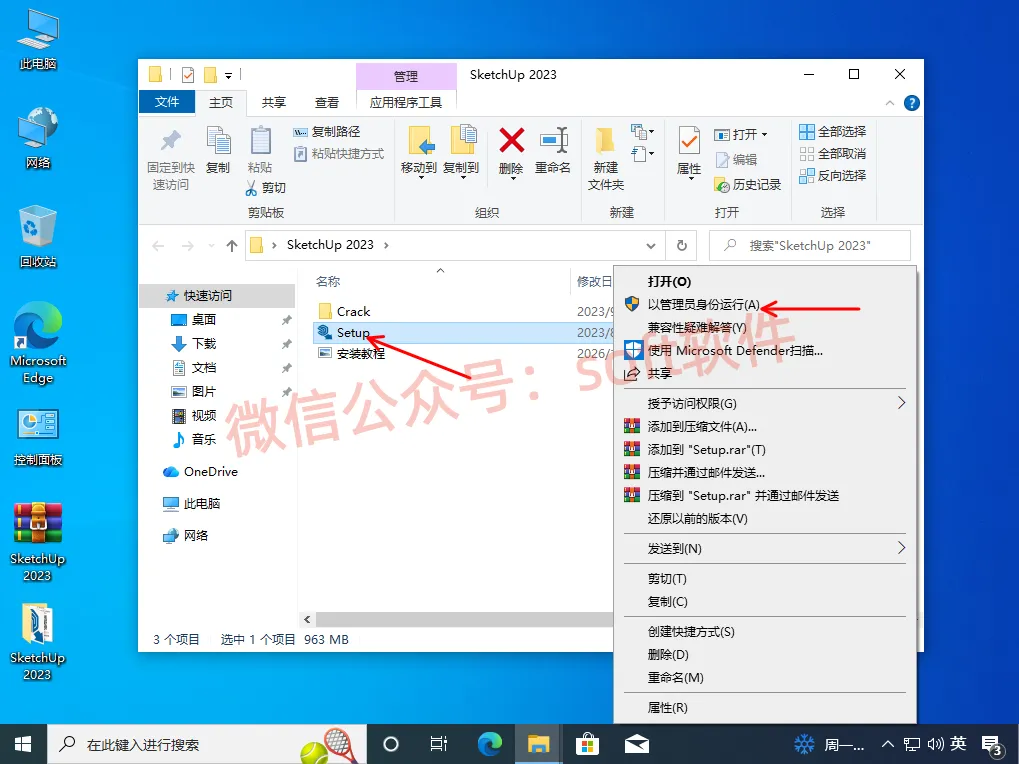This screenshot has height=764, width=1019.
Task: Choose Properties in context menu
Action: 667,707
